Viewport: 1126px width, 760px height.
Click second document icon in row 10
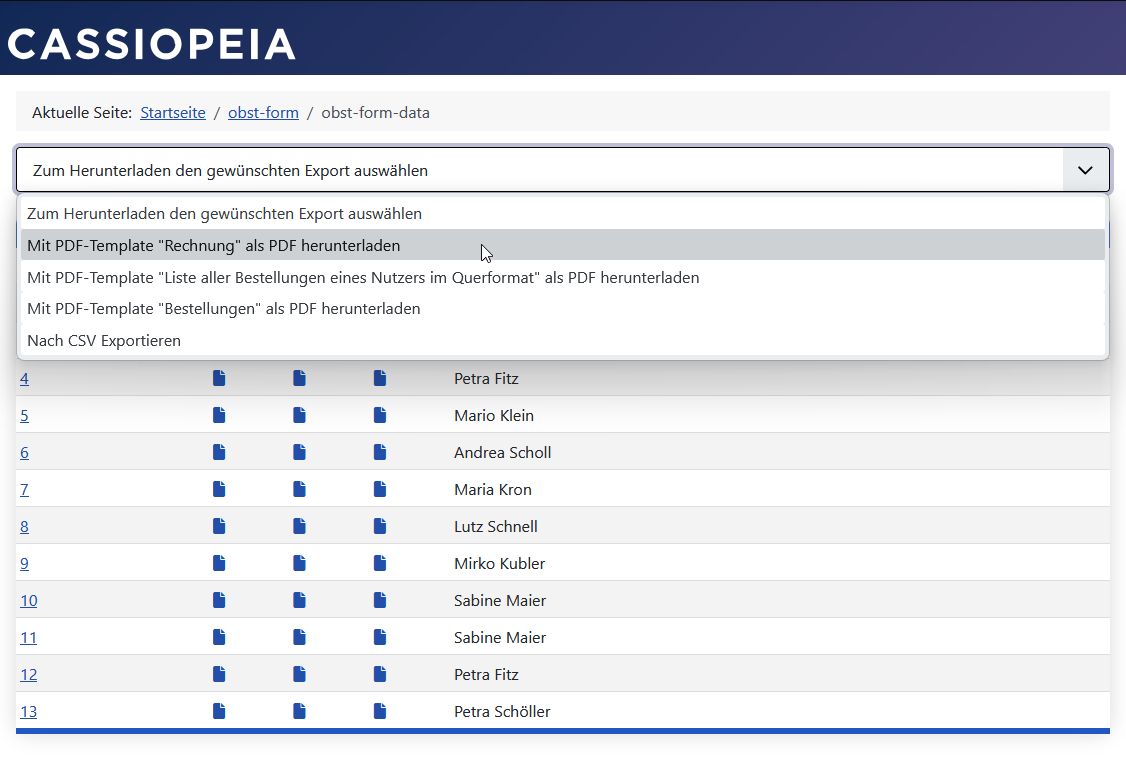(300, 600)
